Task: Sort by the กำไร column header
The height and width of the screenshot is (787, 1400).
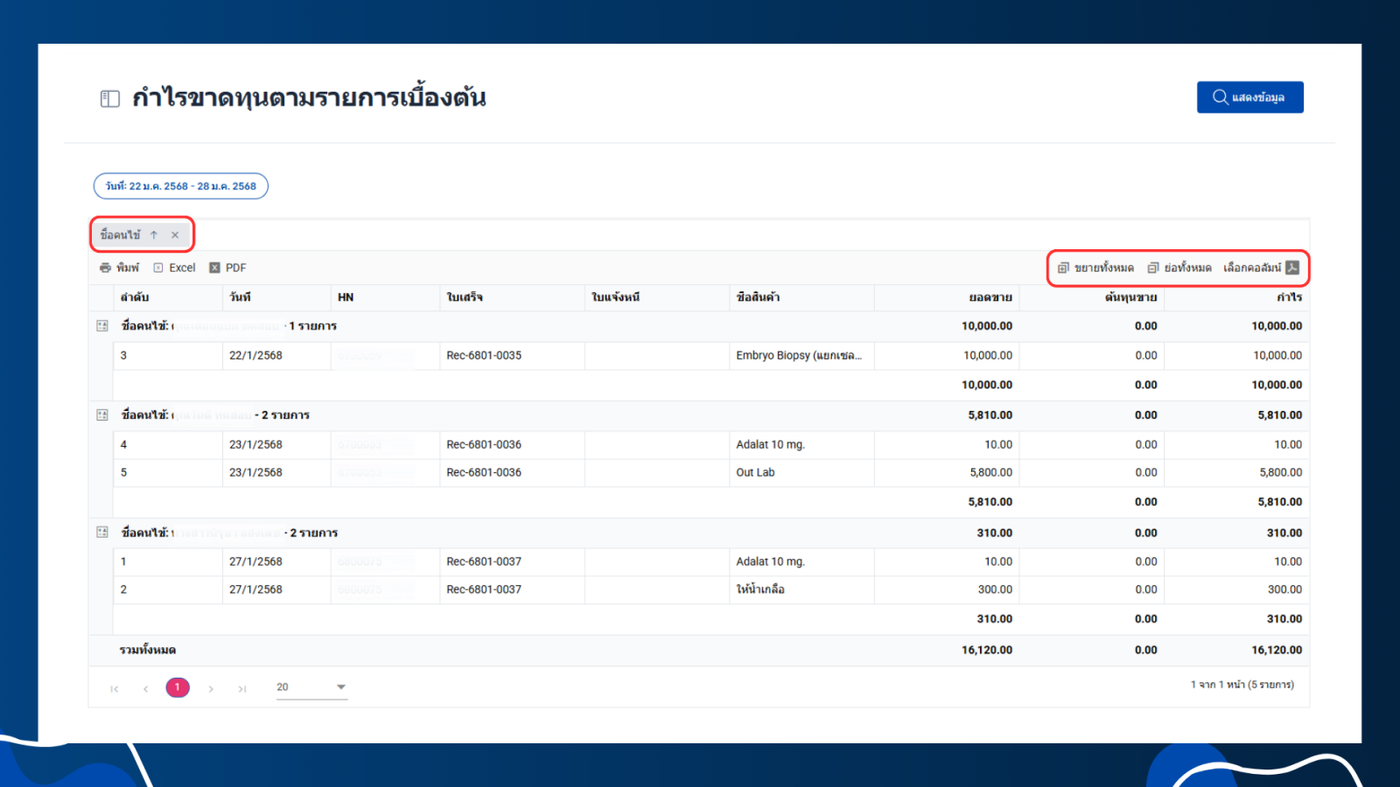Action: 1237,298
